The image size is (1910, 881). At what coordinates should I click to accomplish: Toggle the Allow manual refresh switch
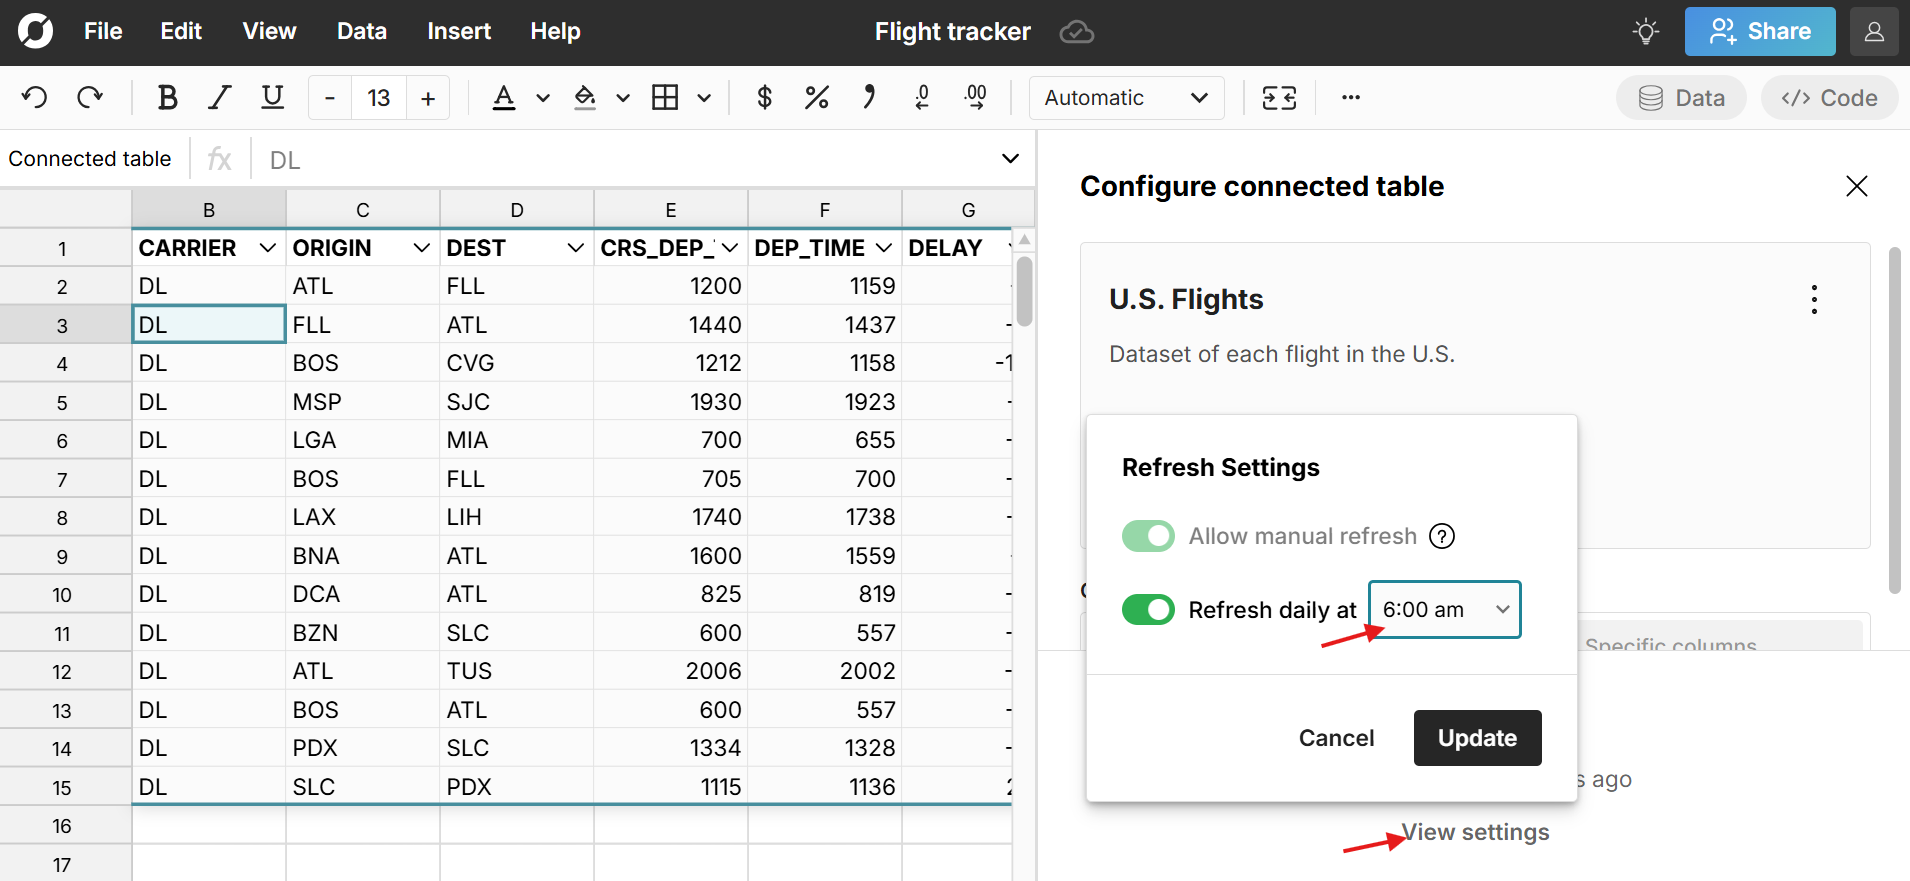pos(1148,536)
